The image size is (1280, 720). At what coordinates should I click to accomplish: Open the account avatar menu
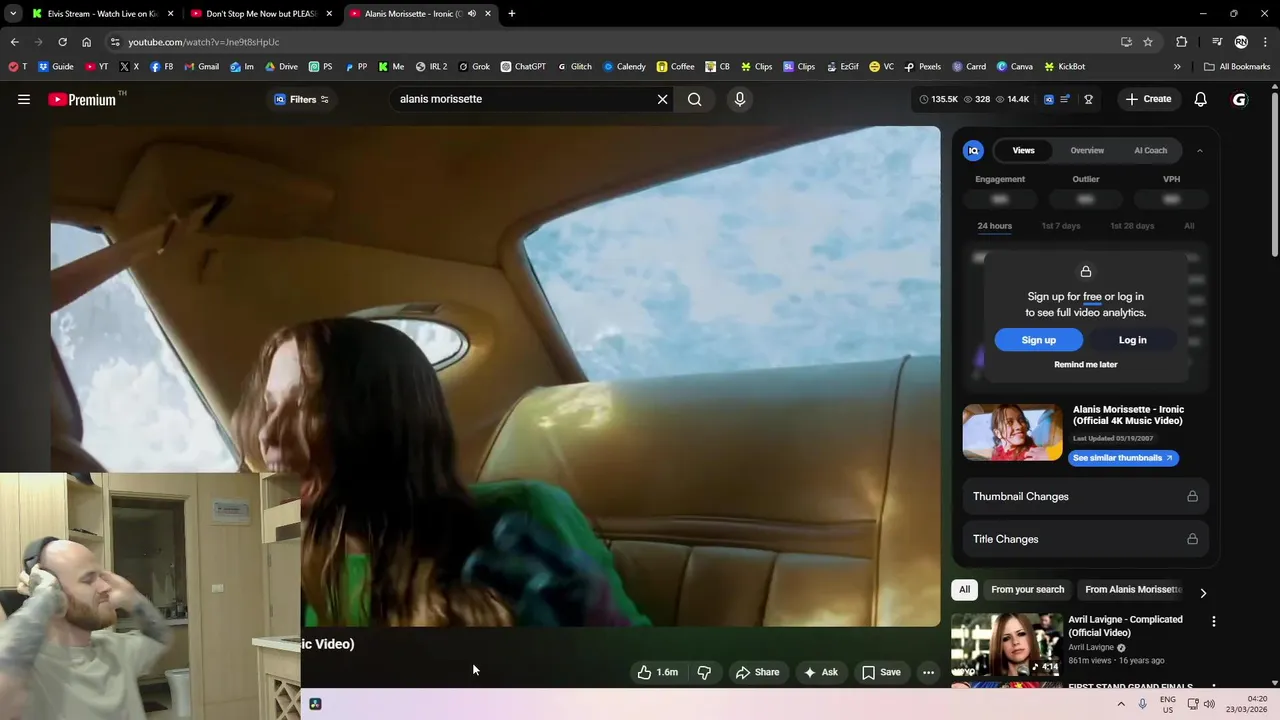tap(1240, 99)
